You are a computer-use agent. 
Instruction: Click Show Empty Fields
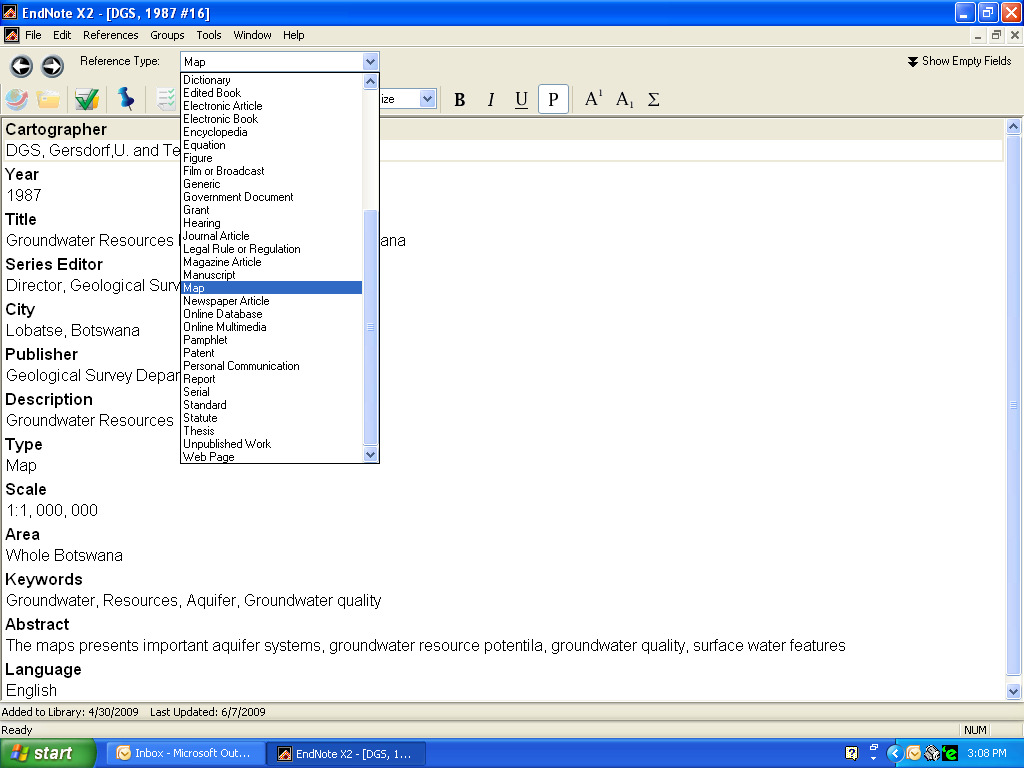(x=959, y=61)
